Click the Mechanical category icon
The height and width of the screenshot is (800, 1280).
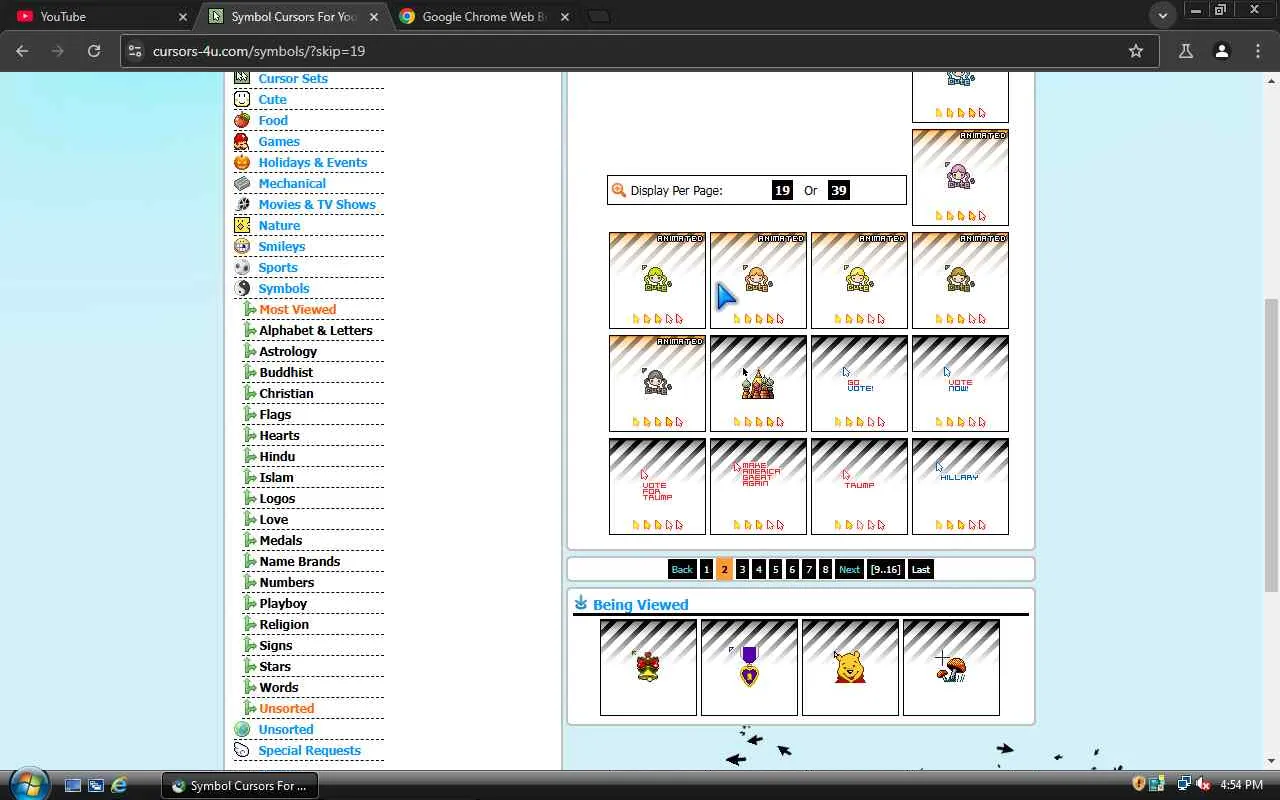242,183
